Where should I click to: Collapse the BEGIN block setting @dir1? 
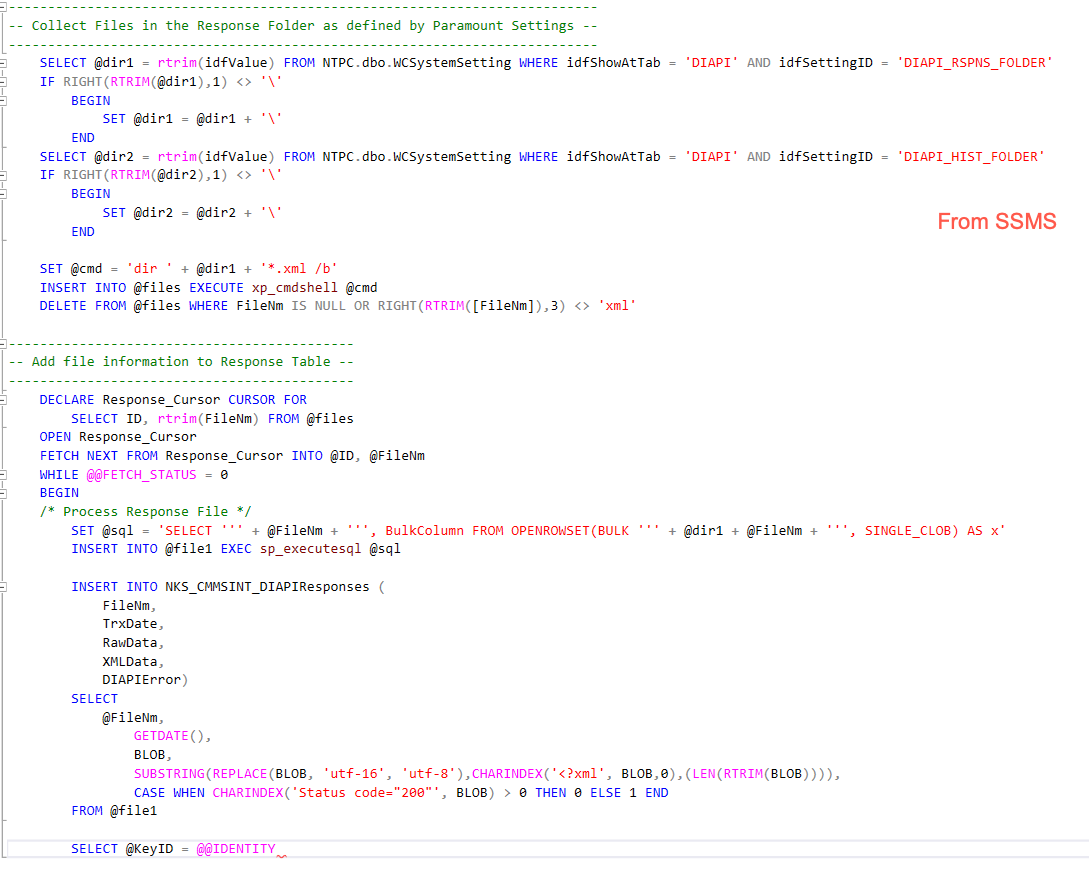pos(3,101)
